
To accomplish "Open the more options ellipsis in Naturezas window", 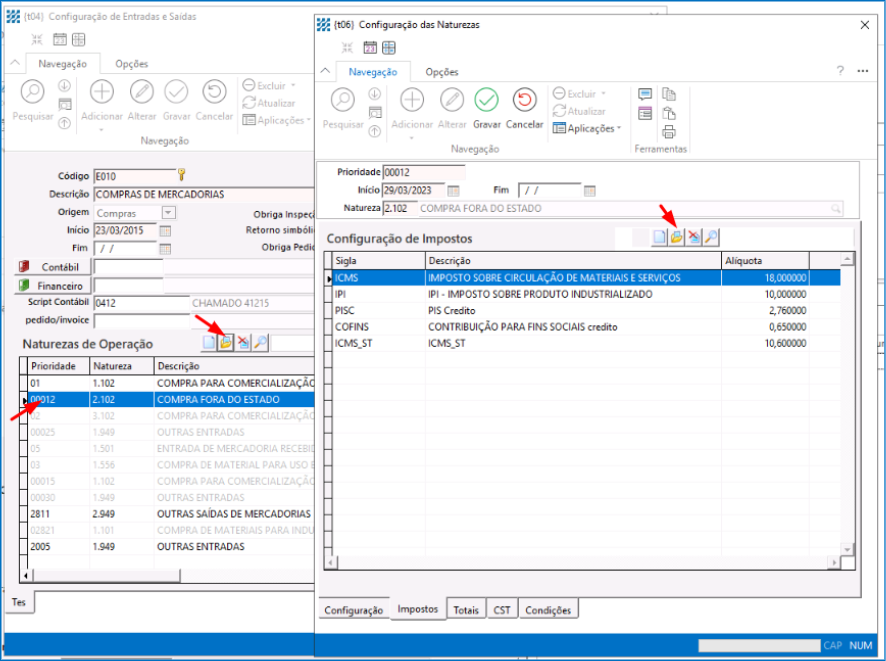I will 863,71.
